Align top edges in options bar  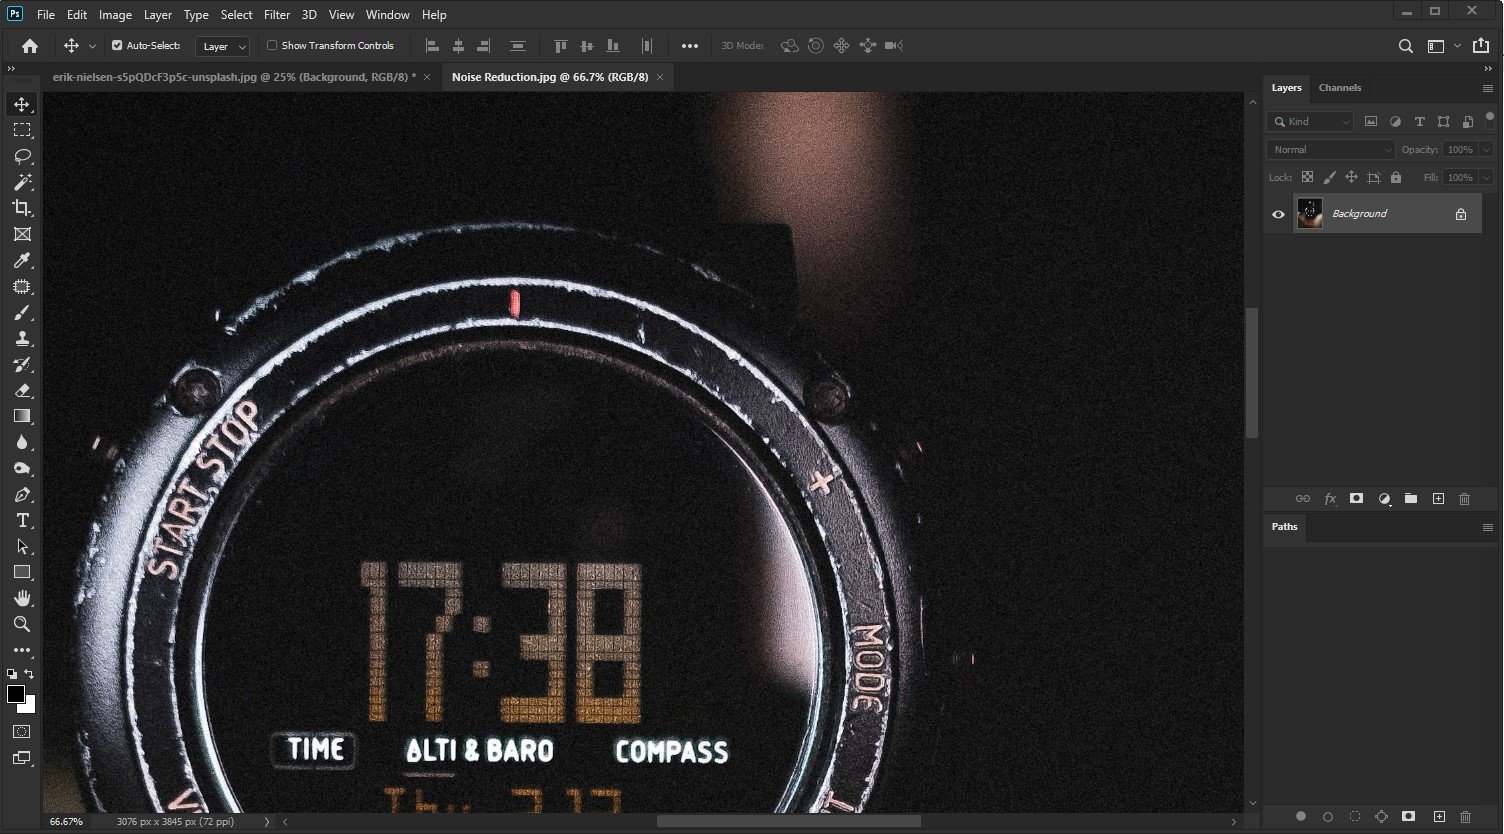pos(560,46)
